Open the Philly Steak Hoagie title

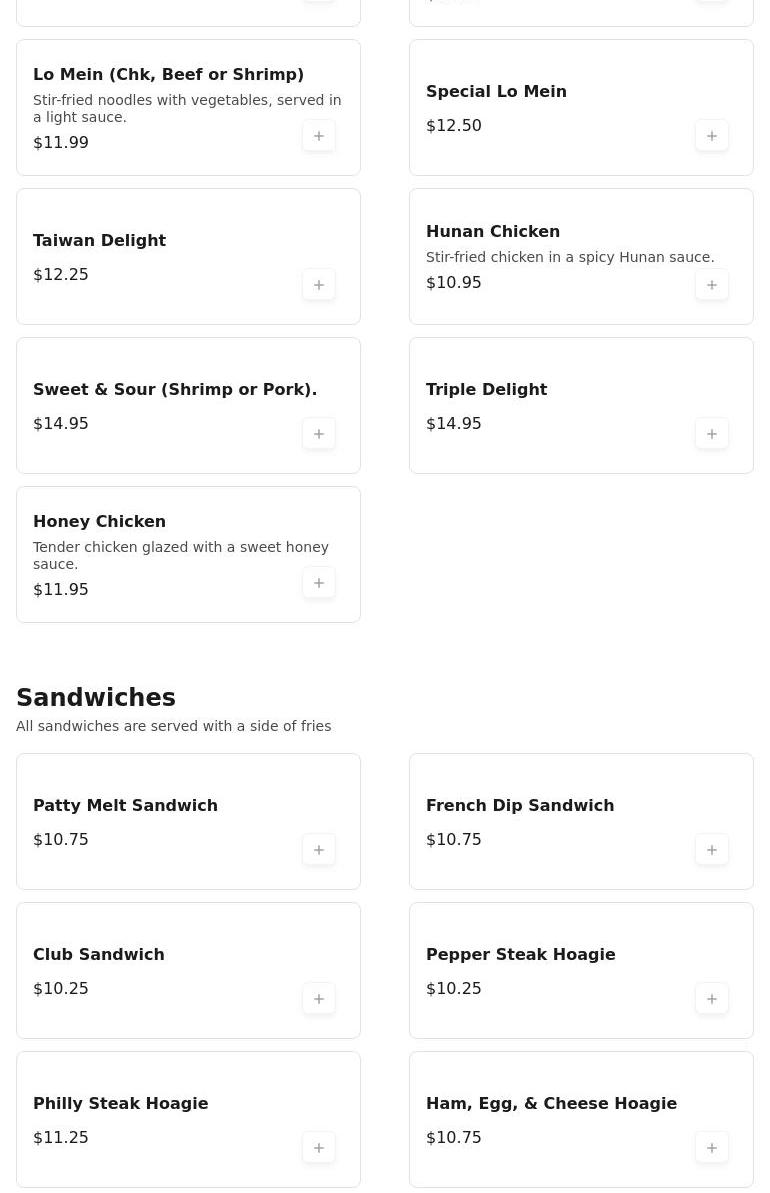(120, 1104)
